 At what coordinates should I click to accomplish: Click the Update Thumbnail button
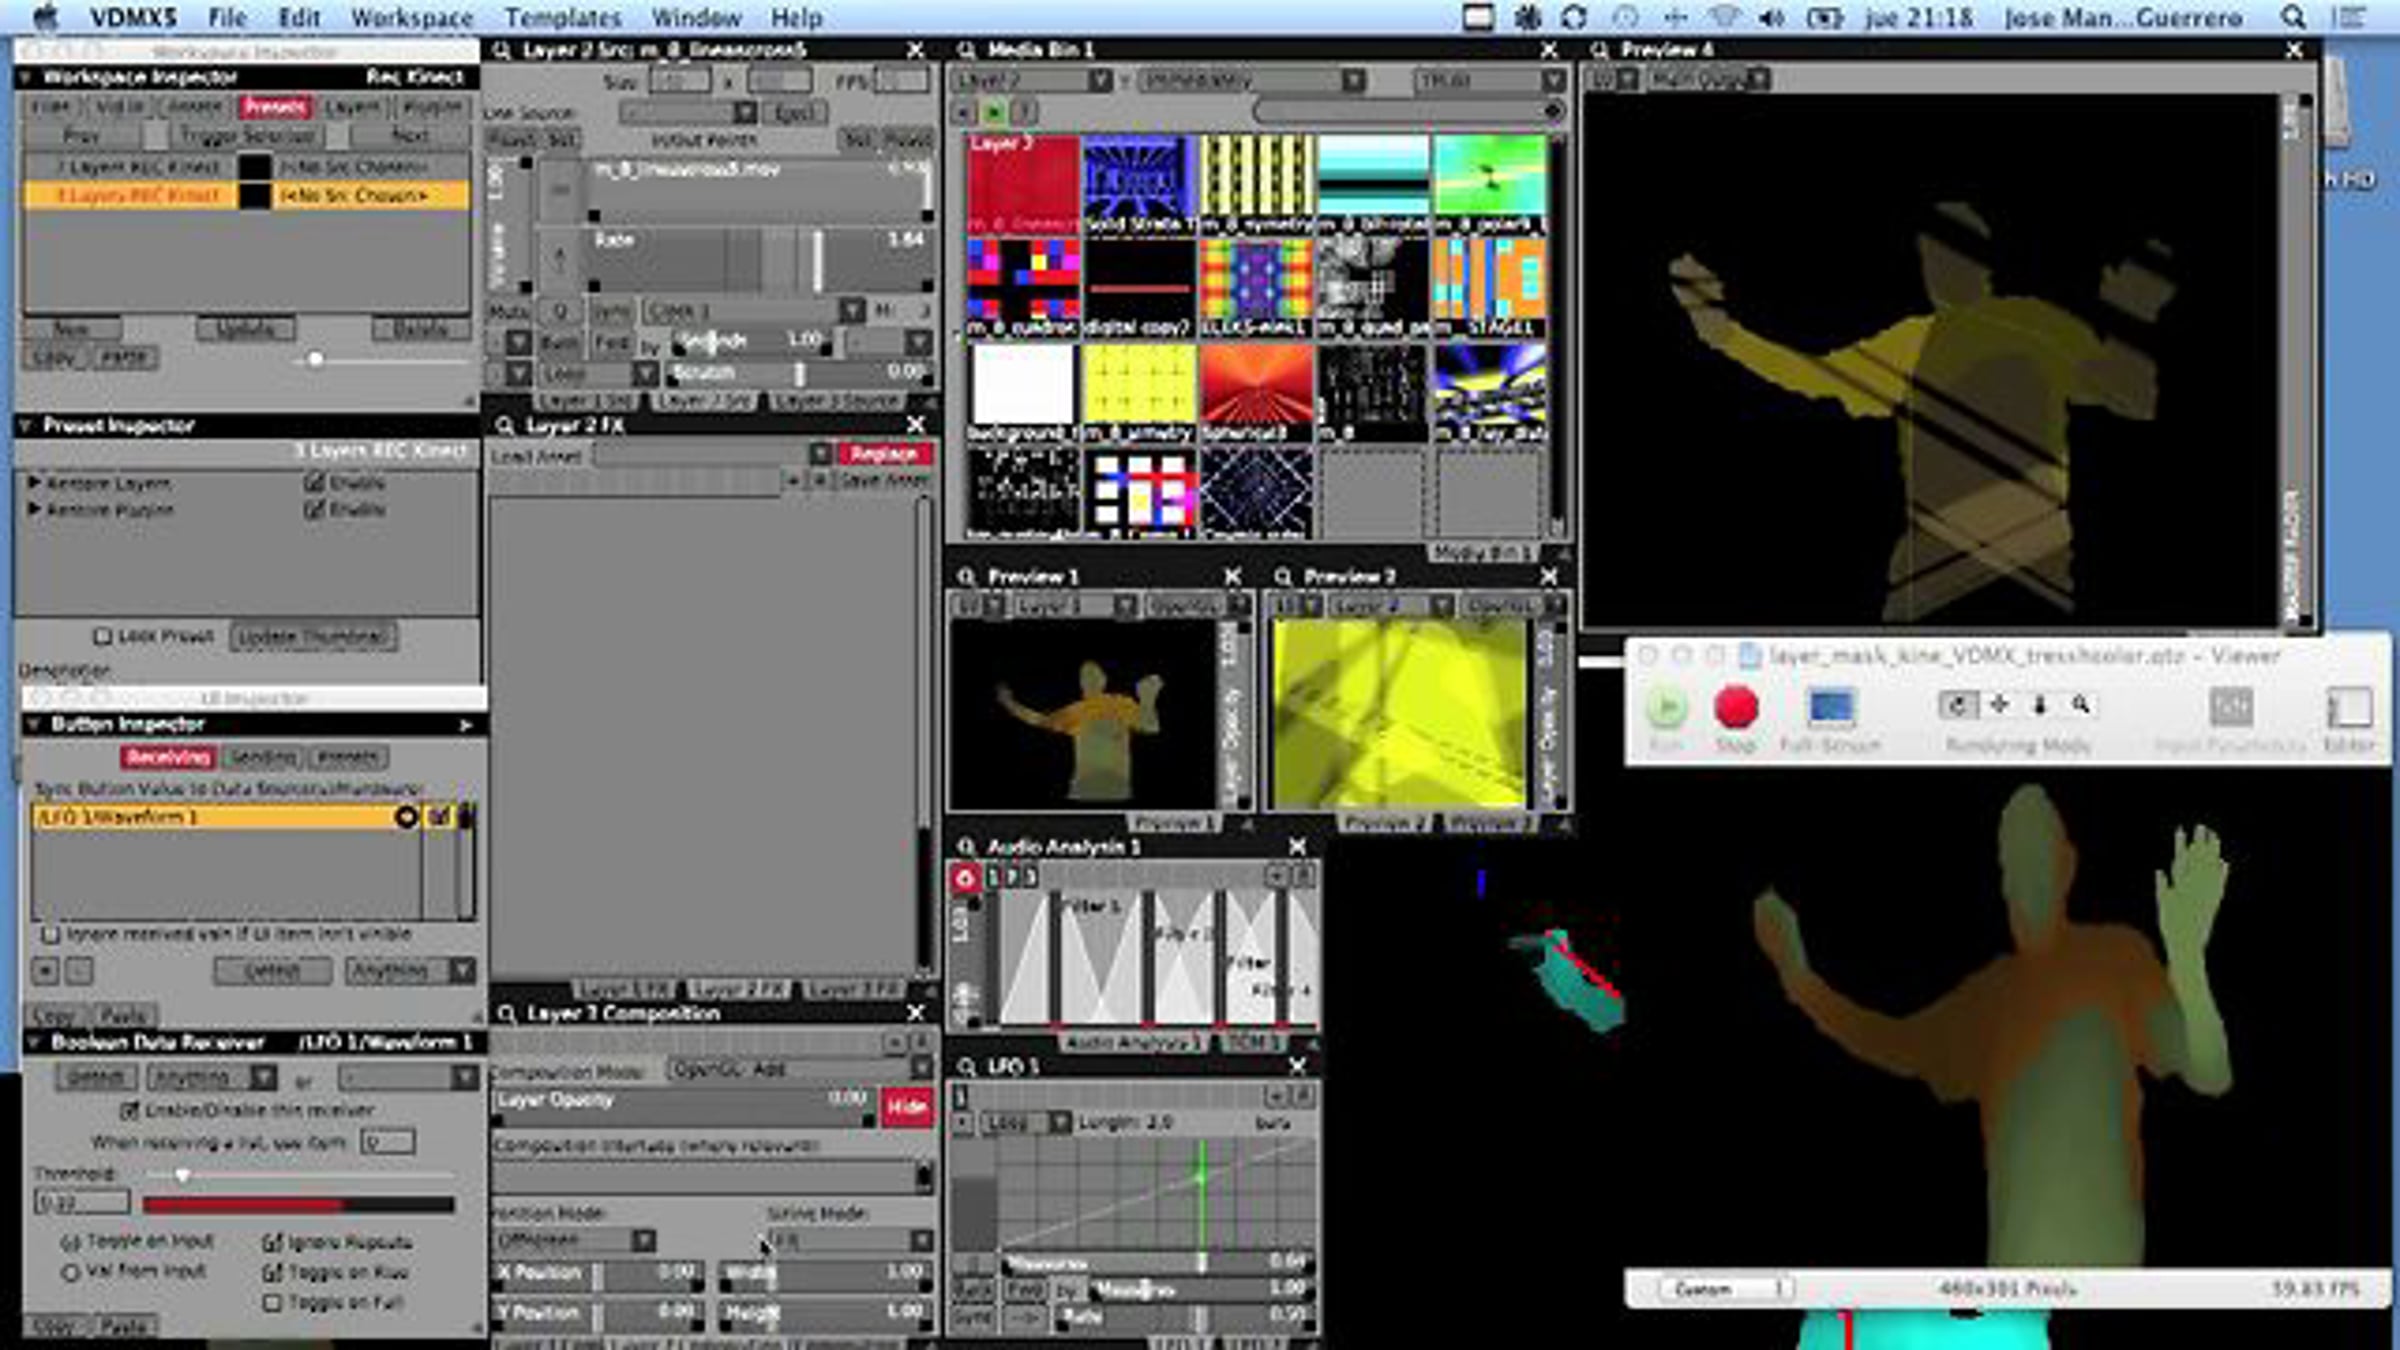click(313, 637)
